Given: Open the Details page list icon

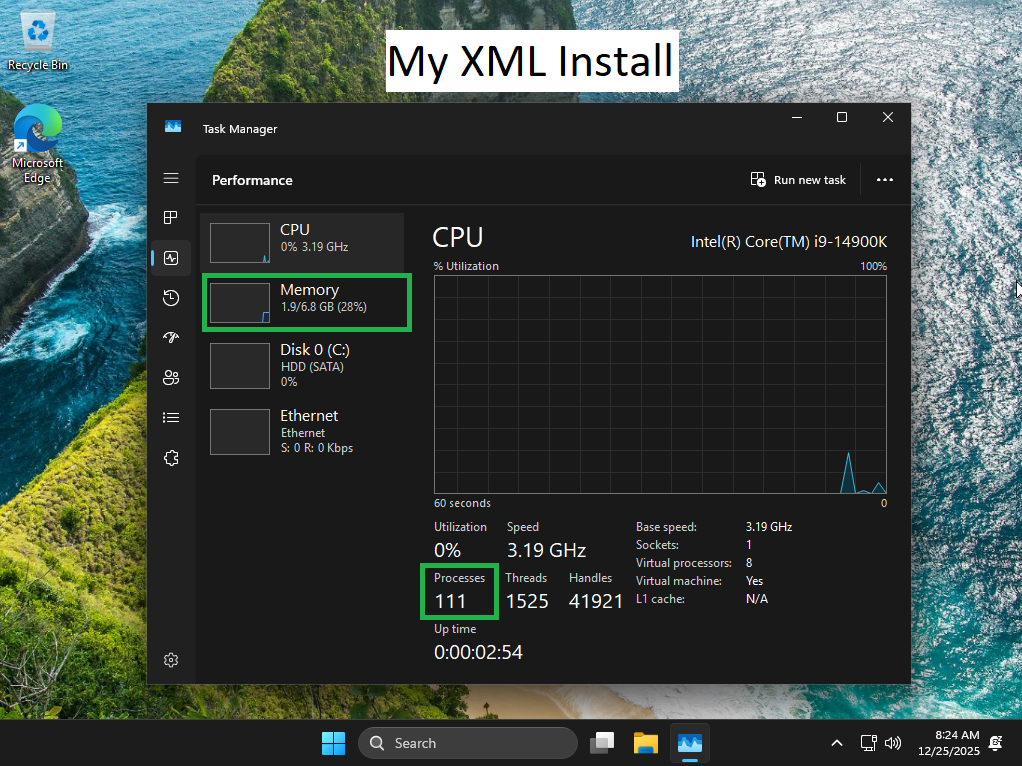Looking at the screenshot, I should coord(171,418).
